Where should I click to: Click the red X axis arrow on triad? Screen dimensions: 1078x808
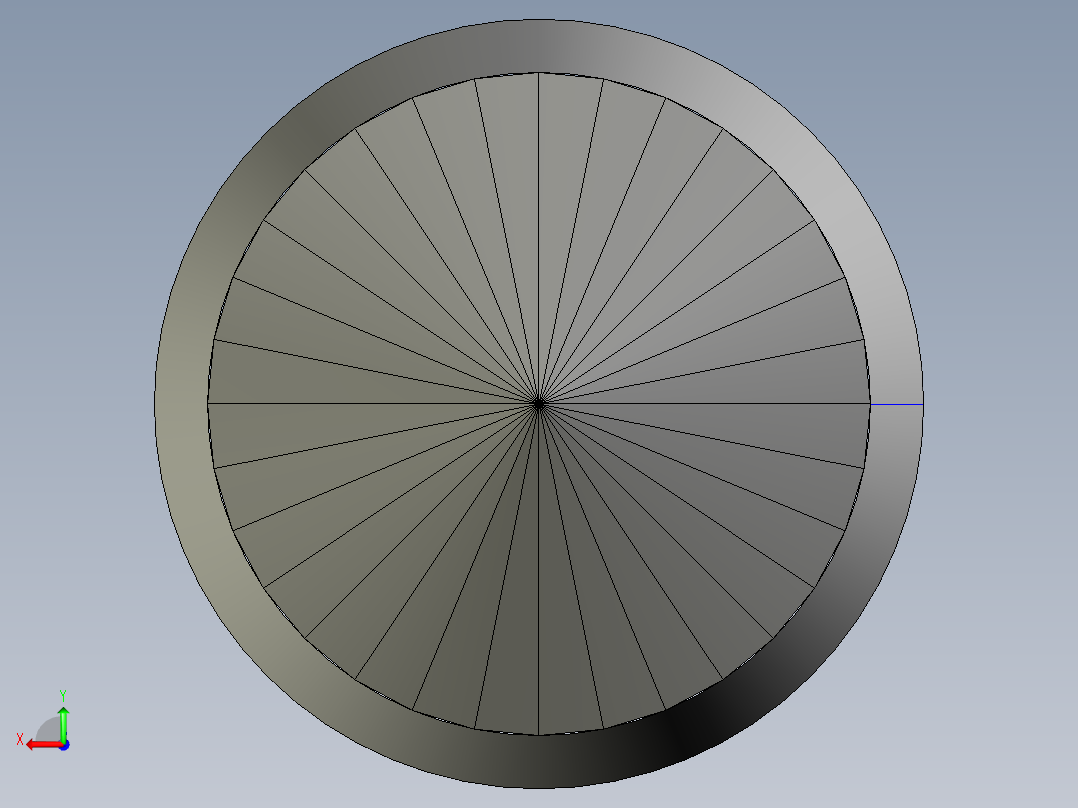[43, 745]
